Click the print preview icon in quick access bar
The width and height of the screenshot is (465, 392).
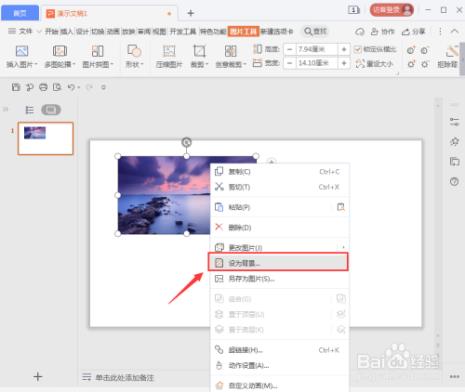click(x=57, y=87)
